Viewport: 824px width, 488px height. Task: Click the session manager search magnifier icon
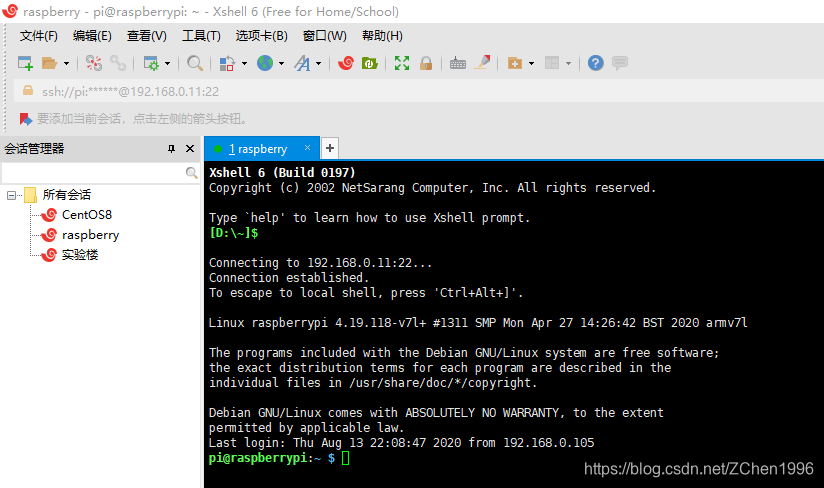(x=192, y=172)
